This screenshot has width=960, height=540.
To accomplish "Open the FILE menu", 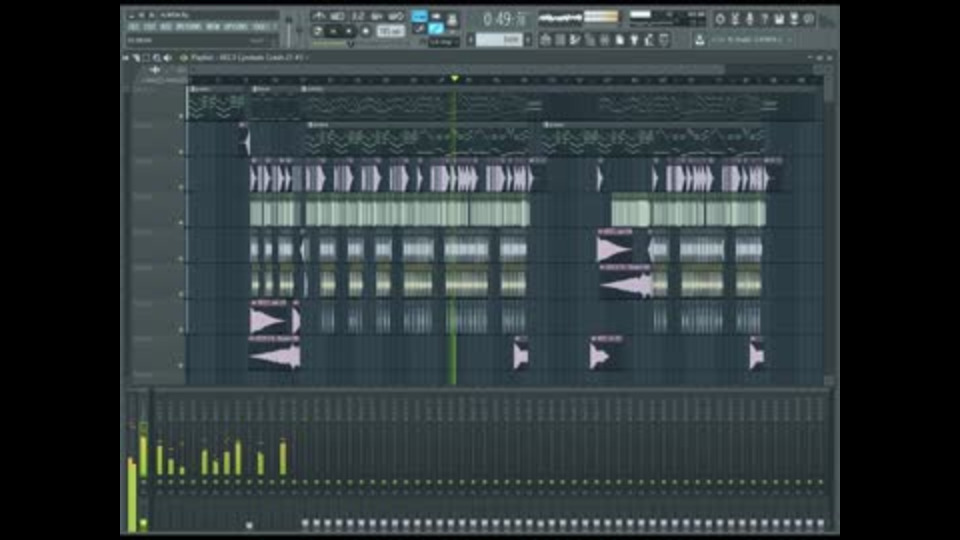I will point(133,28).
